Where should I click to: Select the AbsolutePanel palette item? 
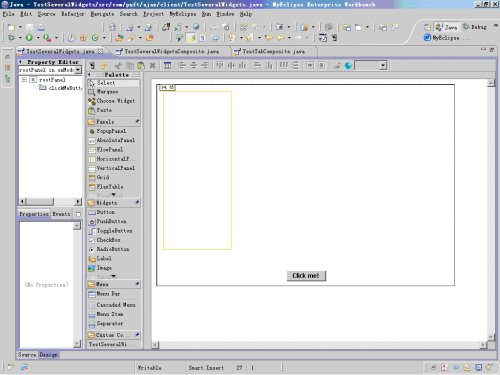pyautogui.click(x=113, y=140)
